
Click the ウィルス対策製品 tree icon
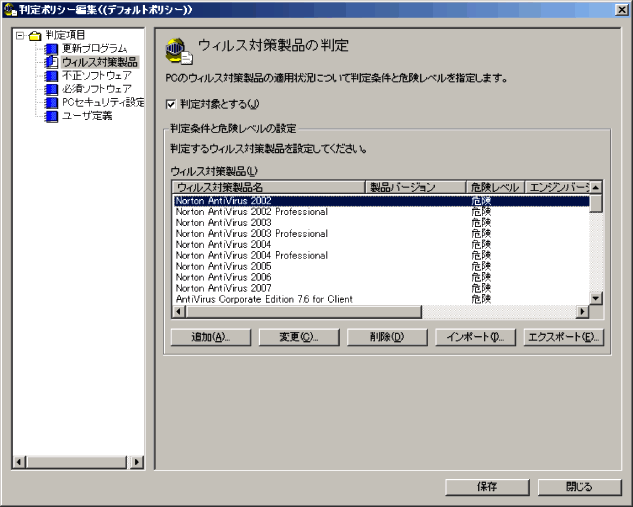[51, 62]
